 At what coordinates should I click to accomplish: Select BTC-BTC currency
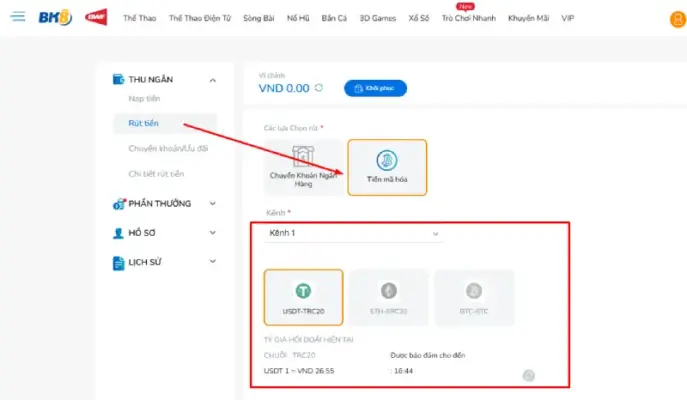point(474,297)
